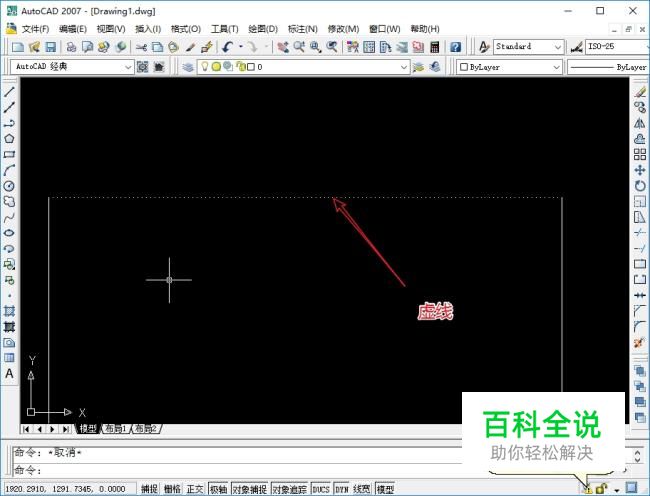Save the drawing with the Save icon

(51, 47)
